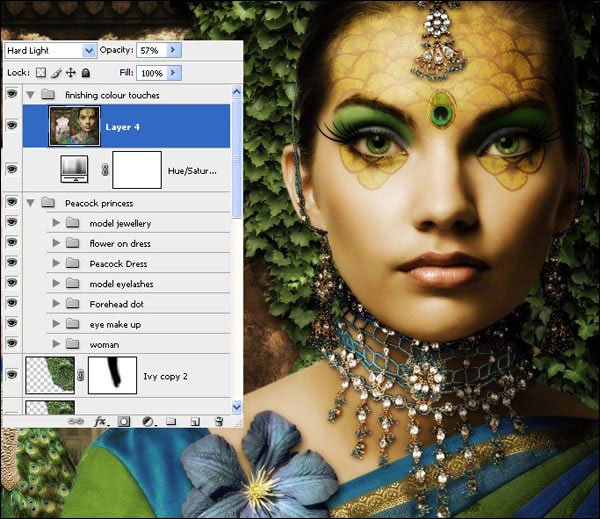
Task: Hide the woman group
Action: [12, 343]
